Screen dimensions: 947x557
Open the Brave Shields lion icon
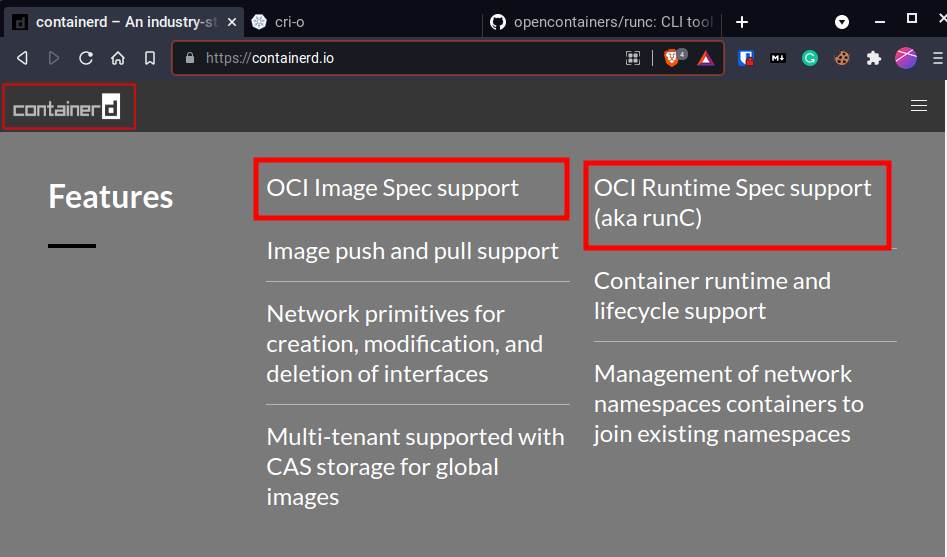(672, 57)
